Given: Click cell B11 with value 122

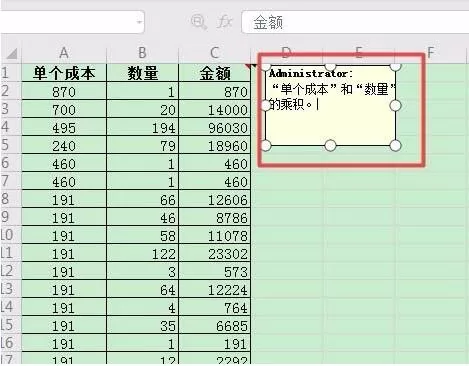Looking at the screenshot, I should tap(143, 253).
